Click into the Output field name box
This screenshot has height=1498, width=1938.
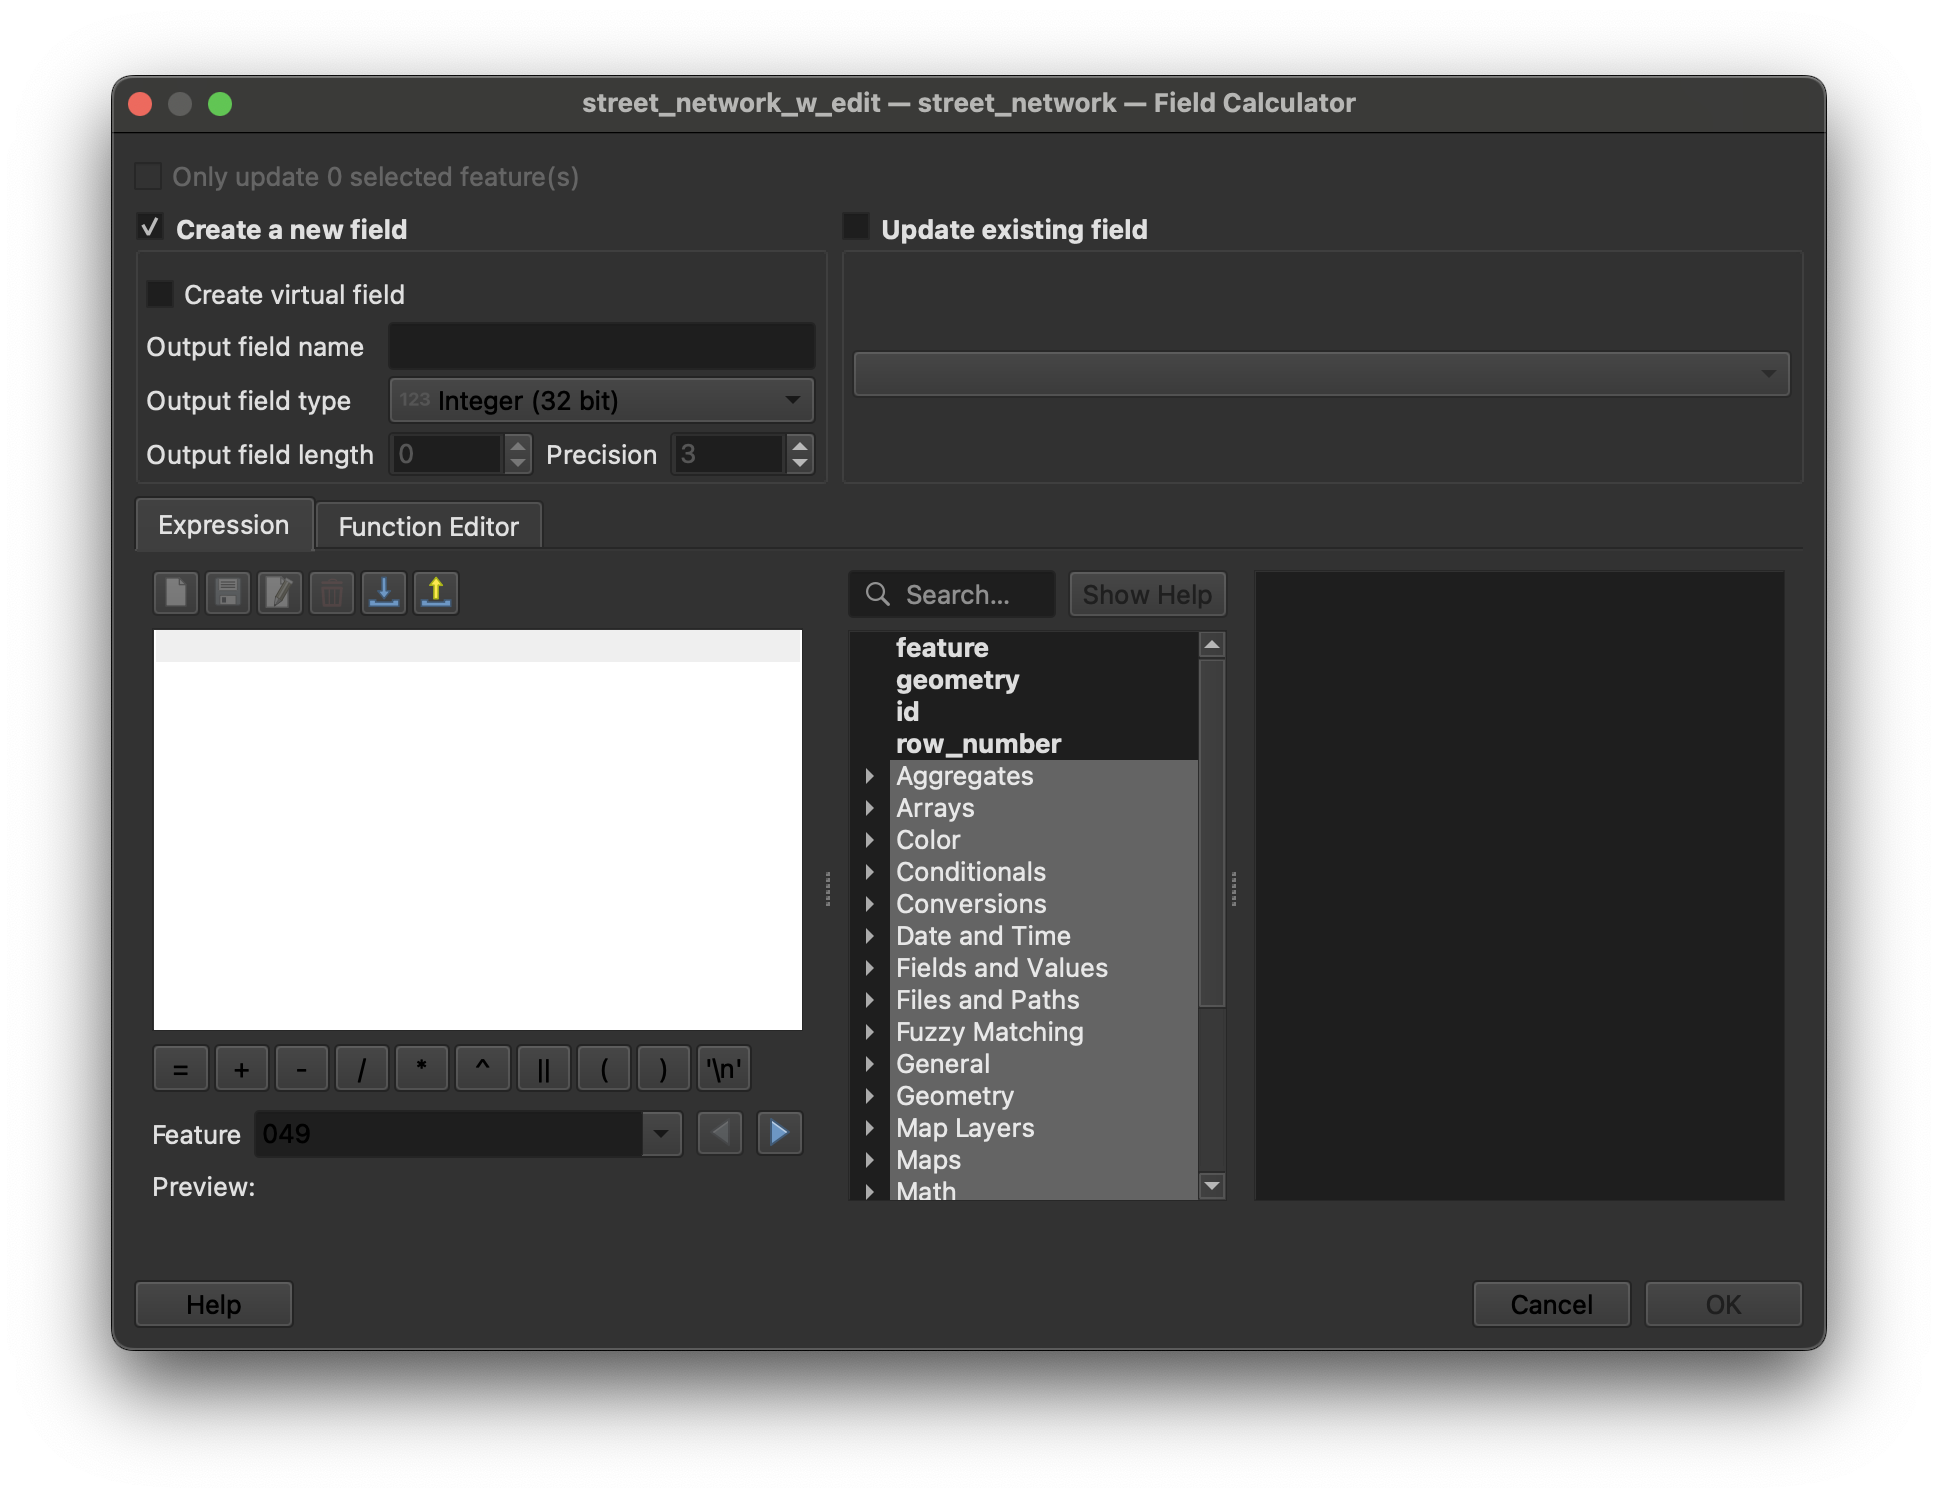pyautogui.click(x=601, y=347)
